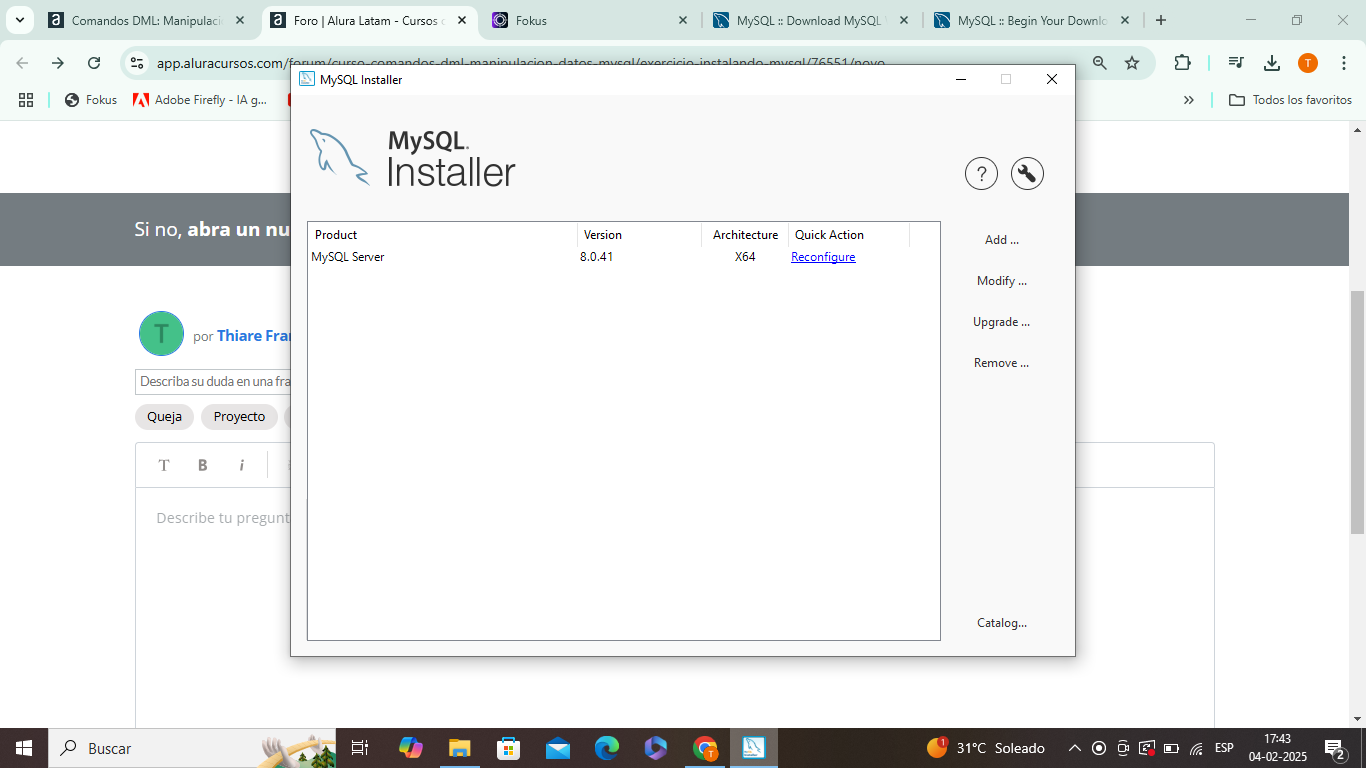Image resolution: width=1366 pixels, height=768 pixels.
Task: Switch to the Comandos DML browser tab
Action: point(146,20)
